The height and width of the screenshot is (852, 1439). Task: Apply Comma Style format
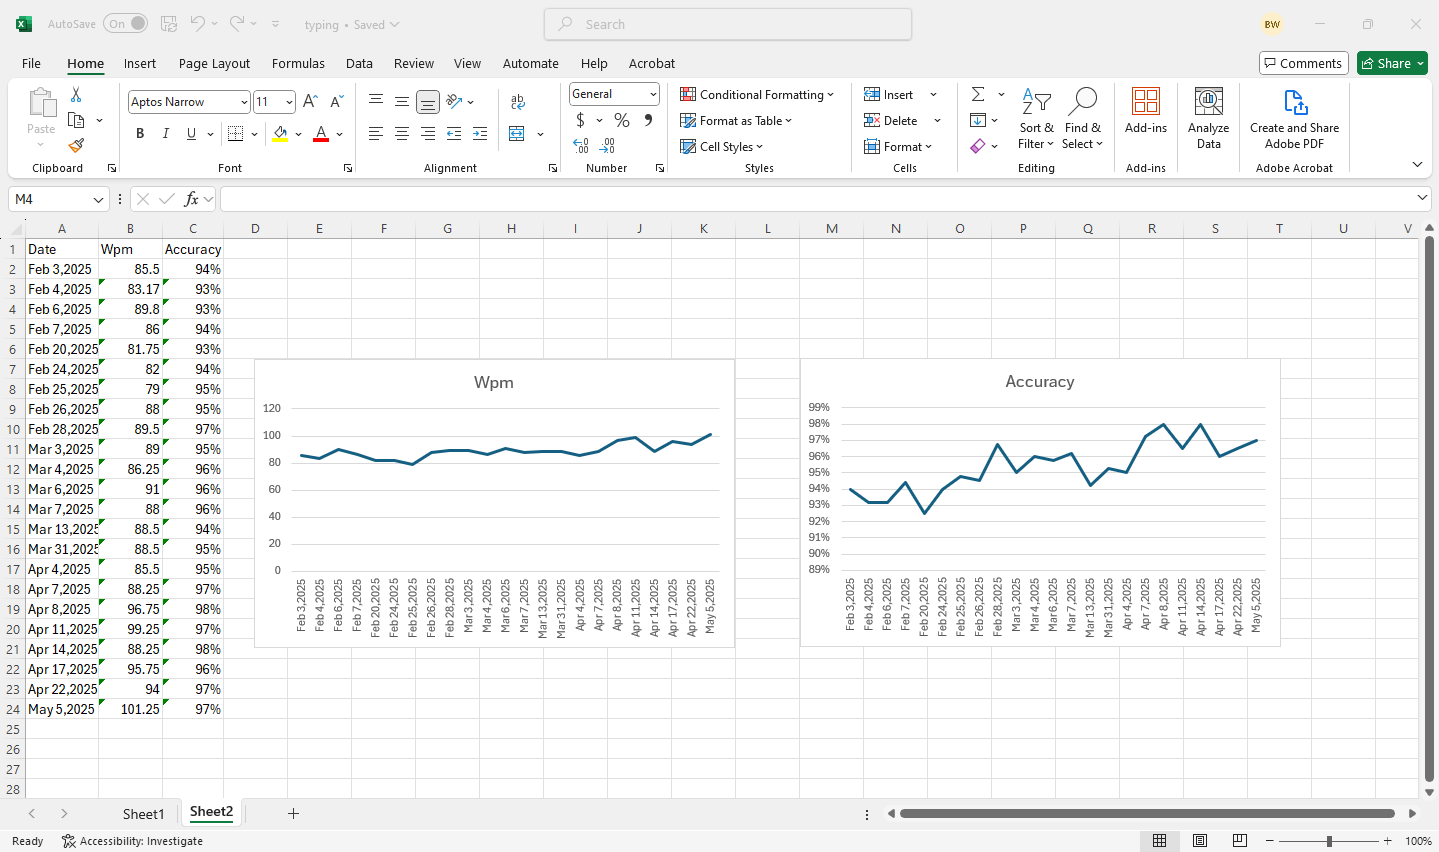(x=648, y=120)
